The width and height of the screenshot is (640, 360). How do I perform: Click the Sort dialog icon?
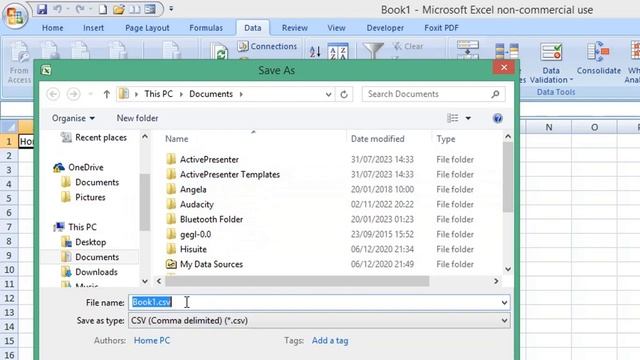[338, 51]
